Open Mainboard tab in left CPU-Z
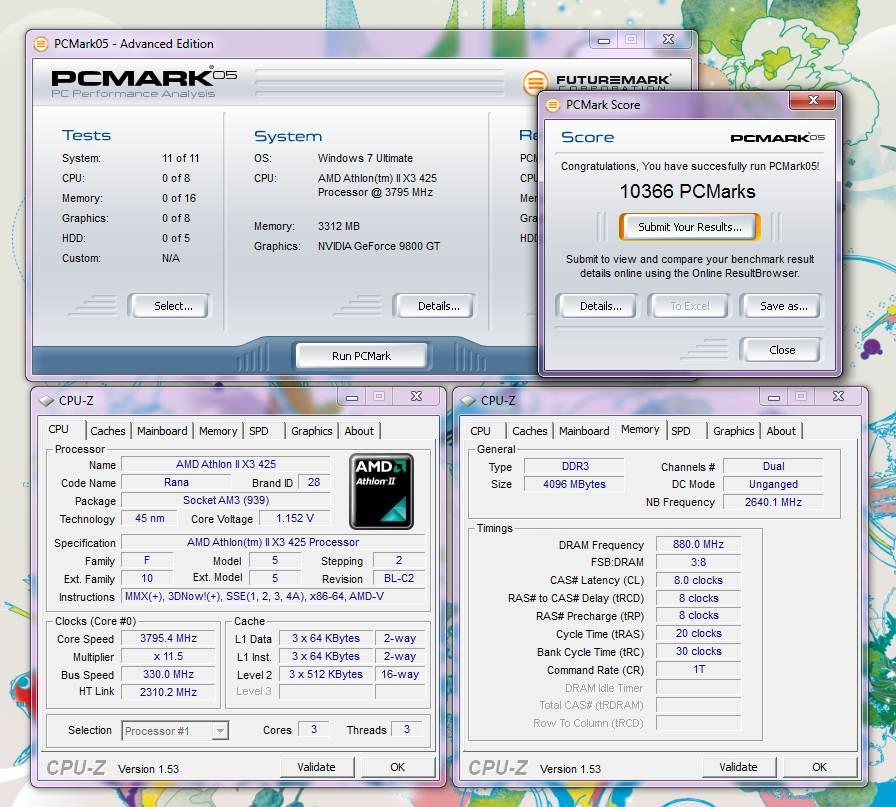This screenshot has height=807, width=896. [x=162, y=431]
